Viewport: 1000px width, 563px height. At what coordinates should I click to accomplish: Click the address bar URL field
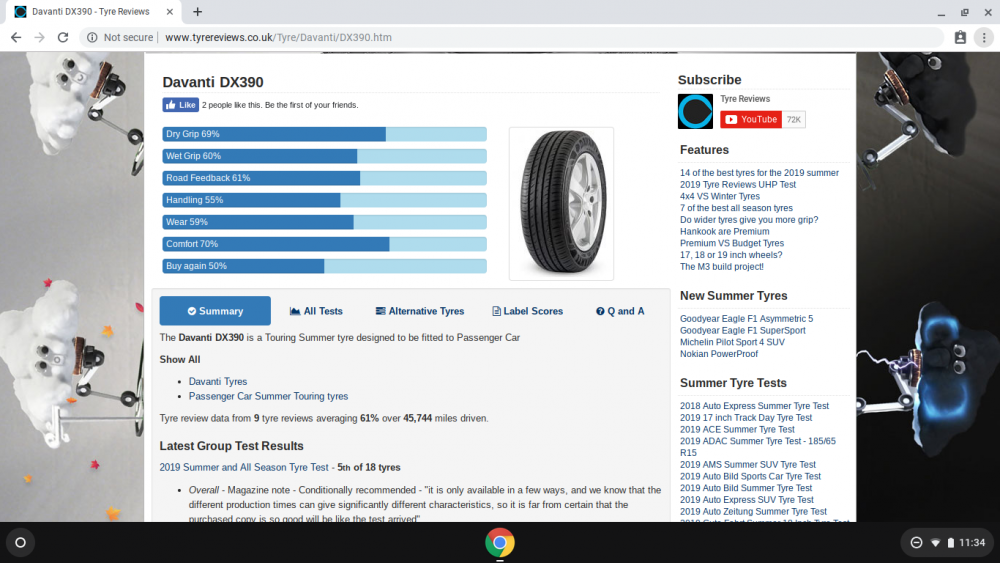[x=510, y=38]
